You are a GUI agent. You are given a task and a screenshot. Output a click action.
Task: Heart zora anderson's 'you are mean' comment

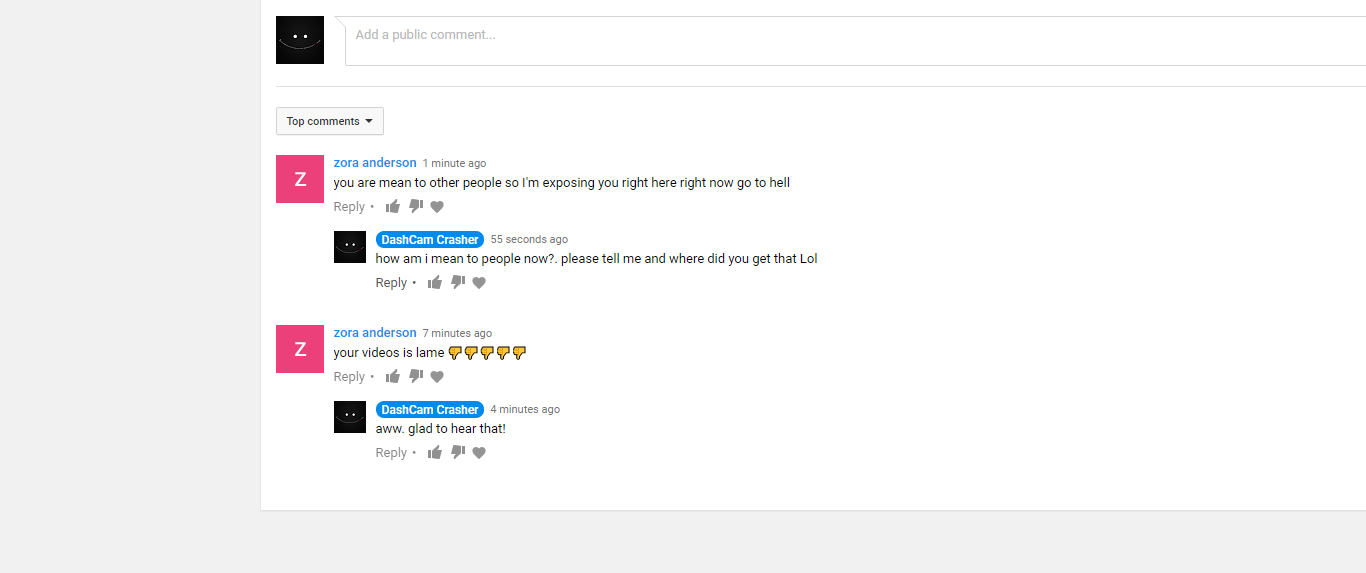[437, 207]
